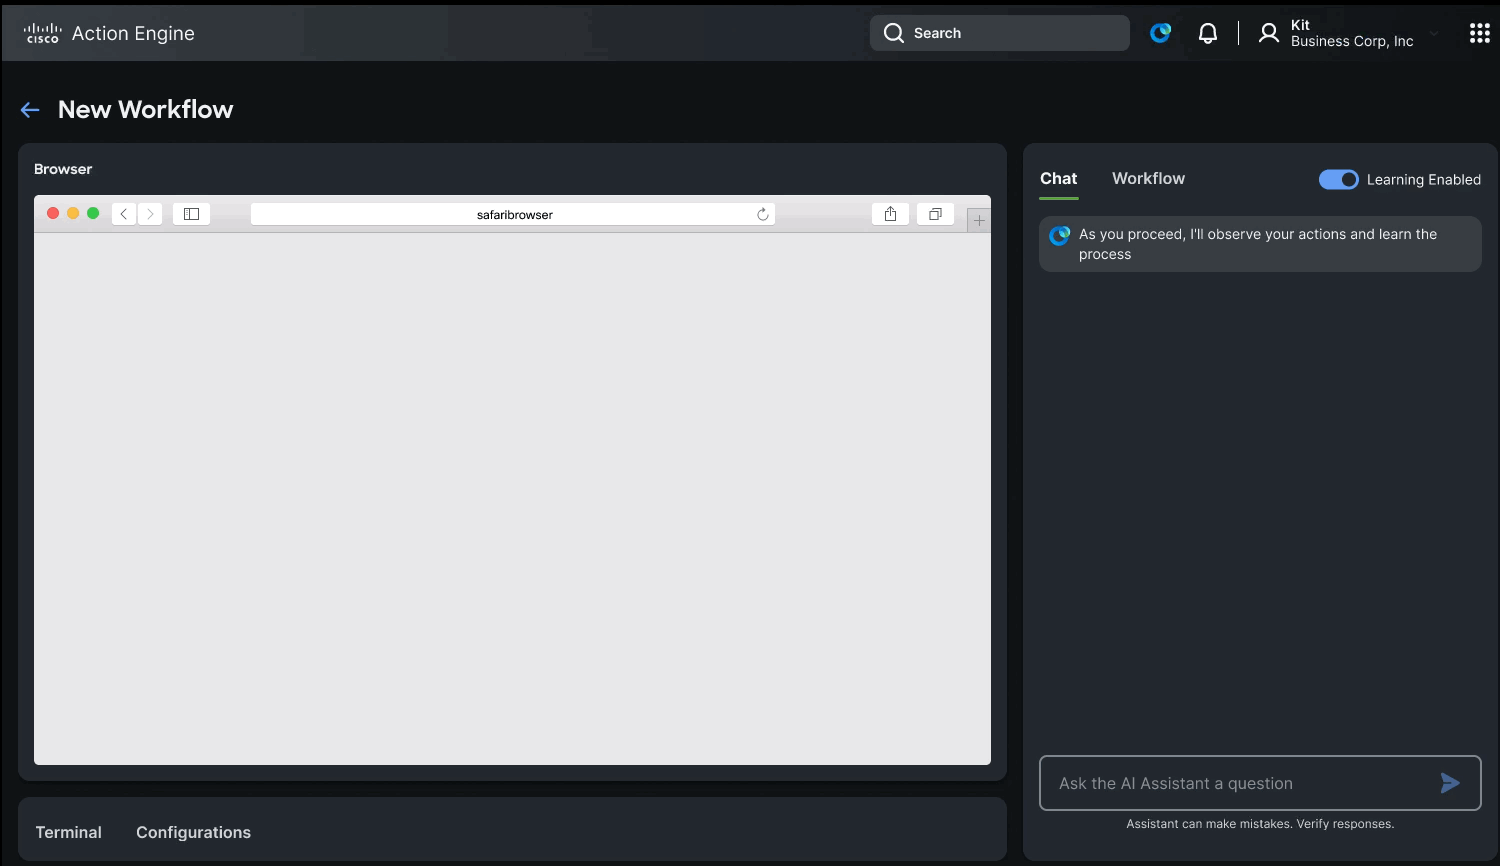Send a question with the send arrow
Screen dimensions: 1500x866
click(1449, 783)
